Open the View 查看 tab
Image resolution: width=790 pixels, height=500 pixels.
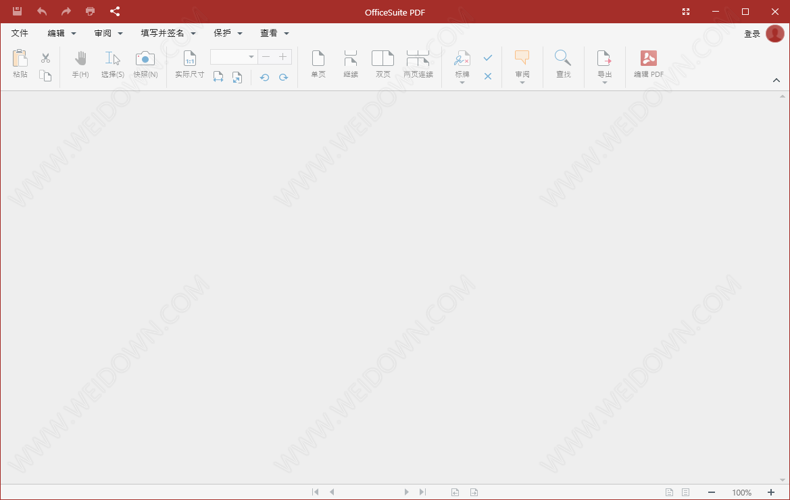click(274, 33)
